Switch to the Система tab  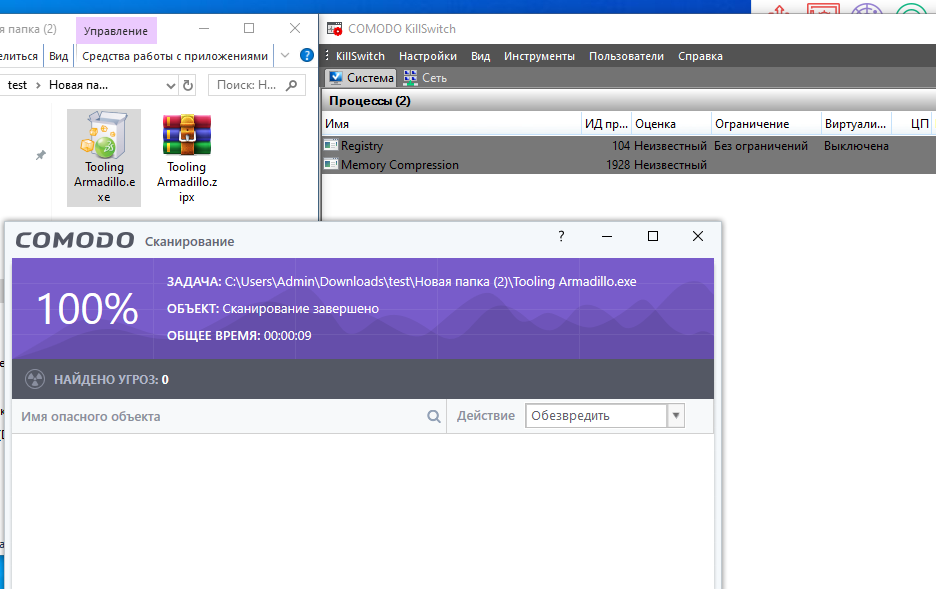coord(361,78)
